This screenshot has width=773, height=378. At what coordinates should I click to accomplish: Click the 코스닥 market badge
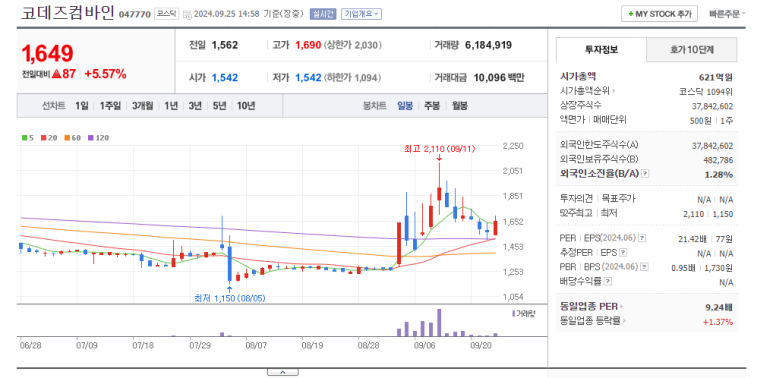(166, 14)
